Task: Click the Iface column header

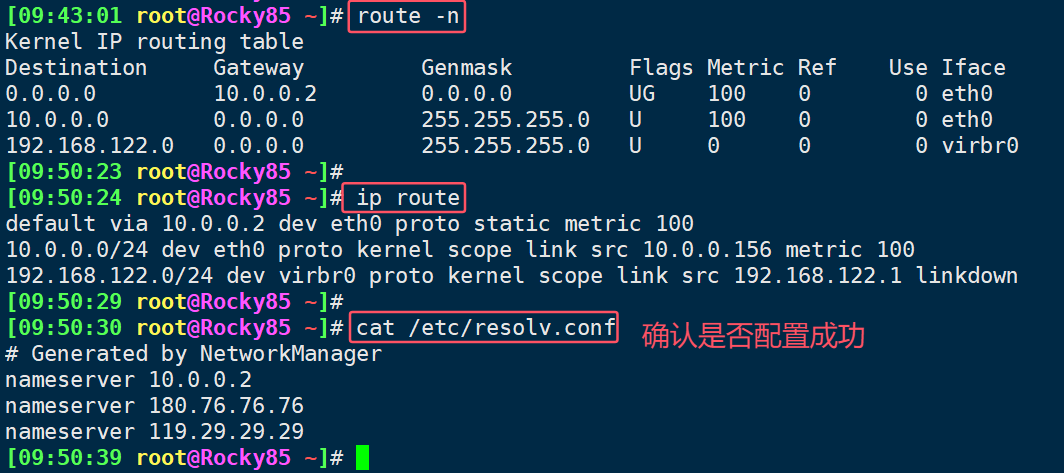Action: coord(973,68)
